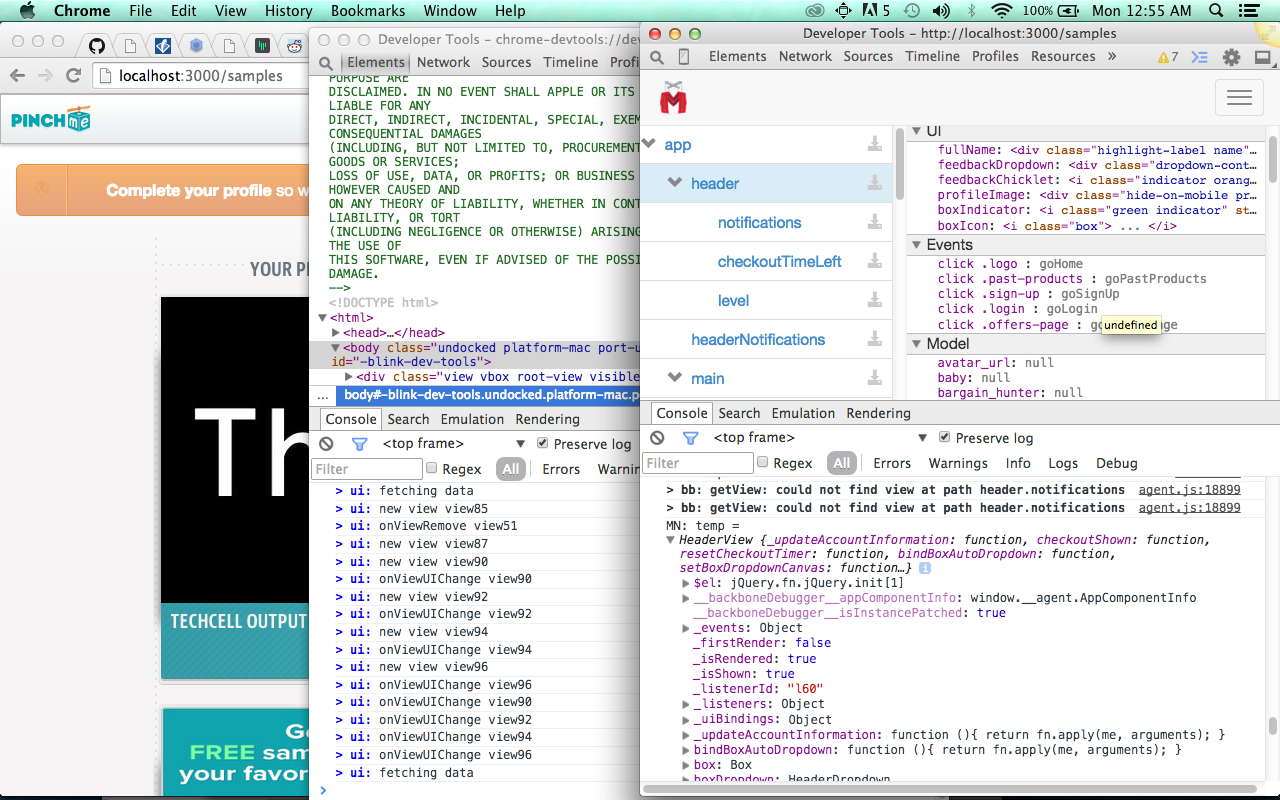Toggle device mode phone icon in front DevTools
This screenshot has width=1280, height=800.
click(x=684, y=57)
